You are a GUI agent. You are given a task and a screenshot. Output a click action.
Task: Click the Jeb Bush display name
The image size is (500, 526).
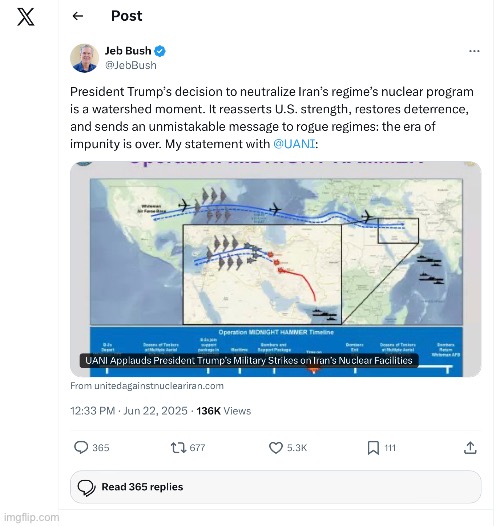click(128, 51)
